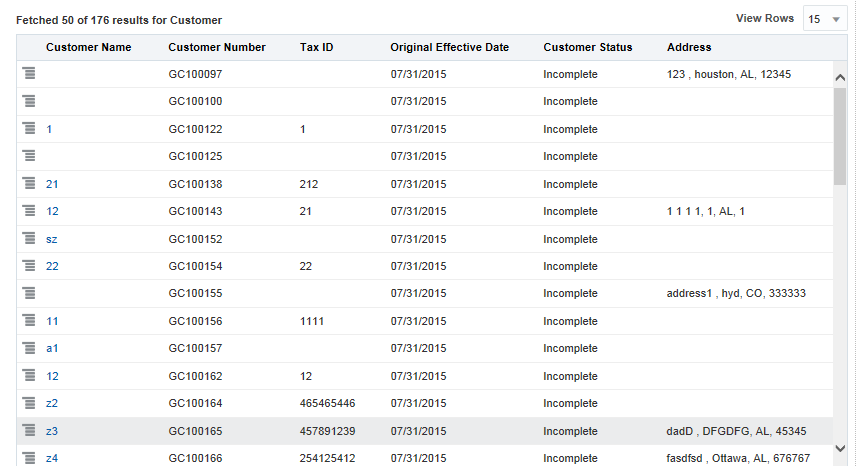Open row menu icon for GC100152
Image resolution: width=859 pixels, height=475 pixels.
point(29,238)
